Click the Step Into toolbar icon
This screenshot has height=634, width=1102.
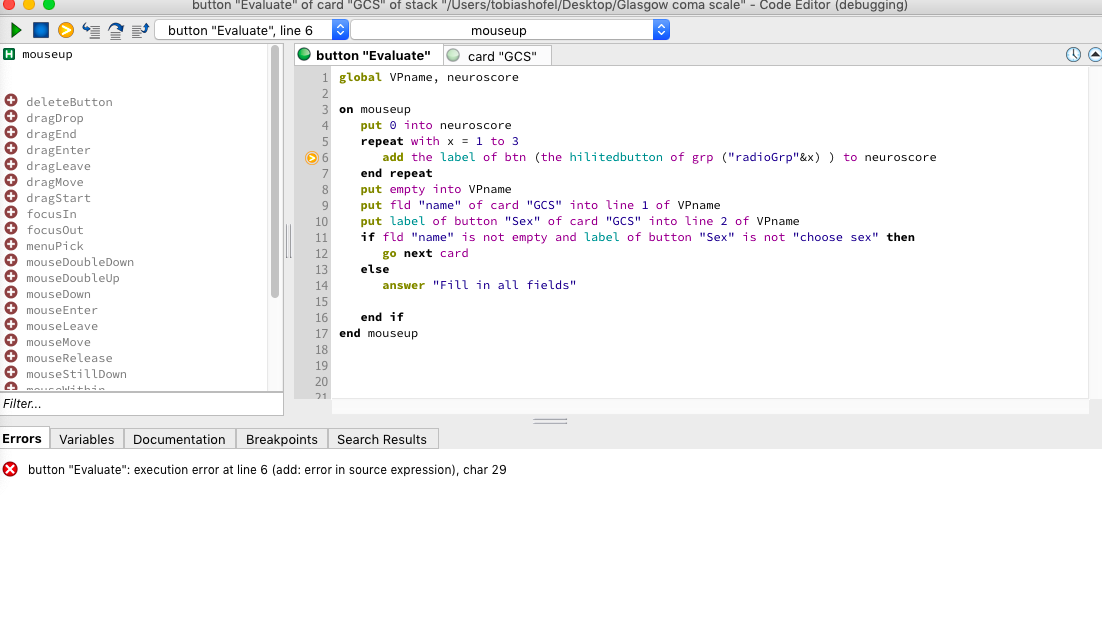pos(91,31)
